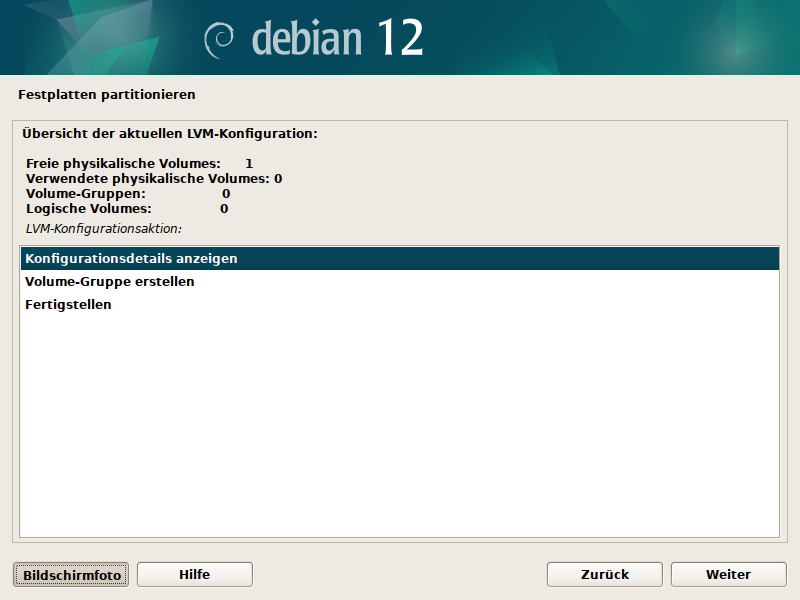
Task: Select the "Fertigstellen" list entry
Action: click(68, 305)
